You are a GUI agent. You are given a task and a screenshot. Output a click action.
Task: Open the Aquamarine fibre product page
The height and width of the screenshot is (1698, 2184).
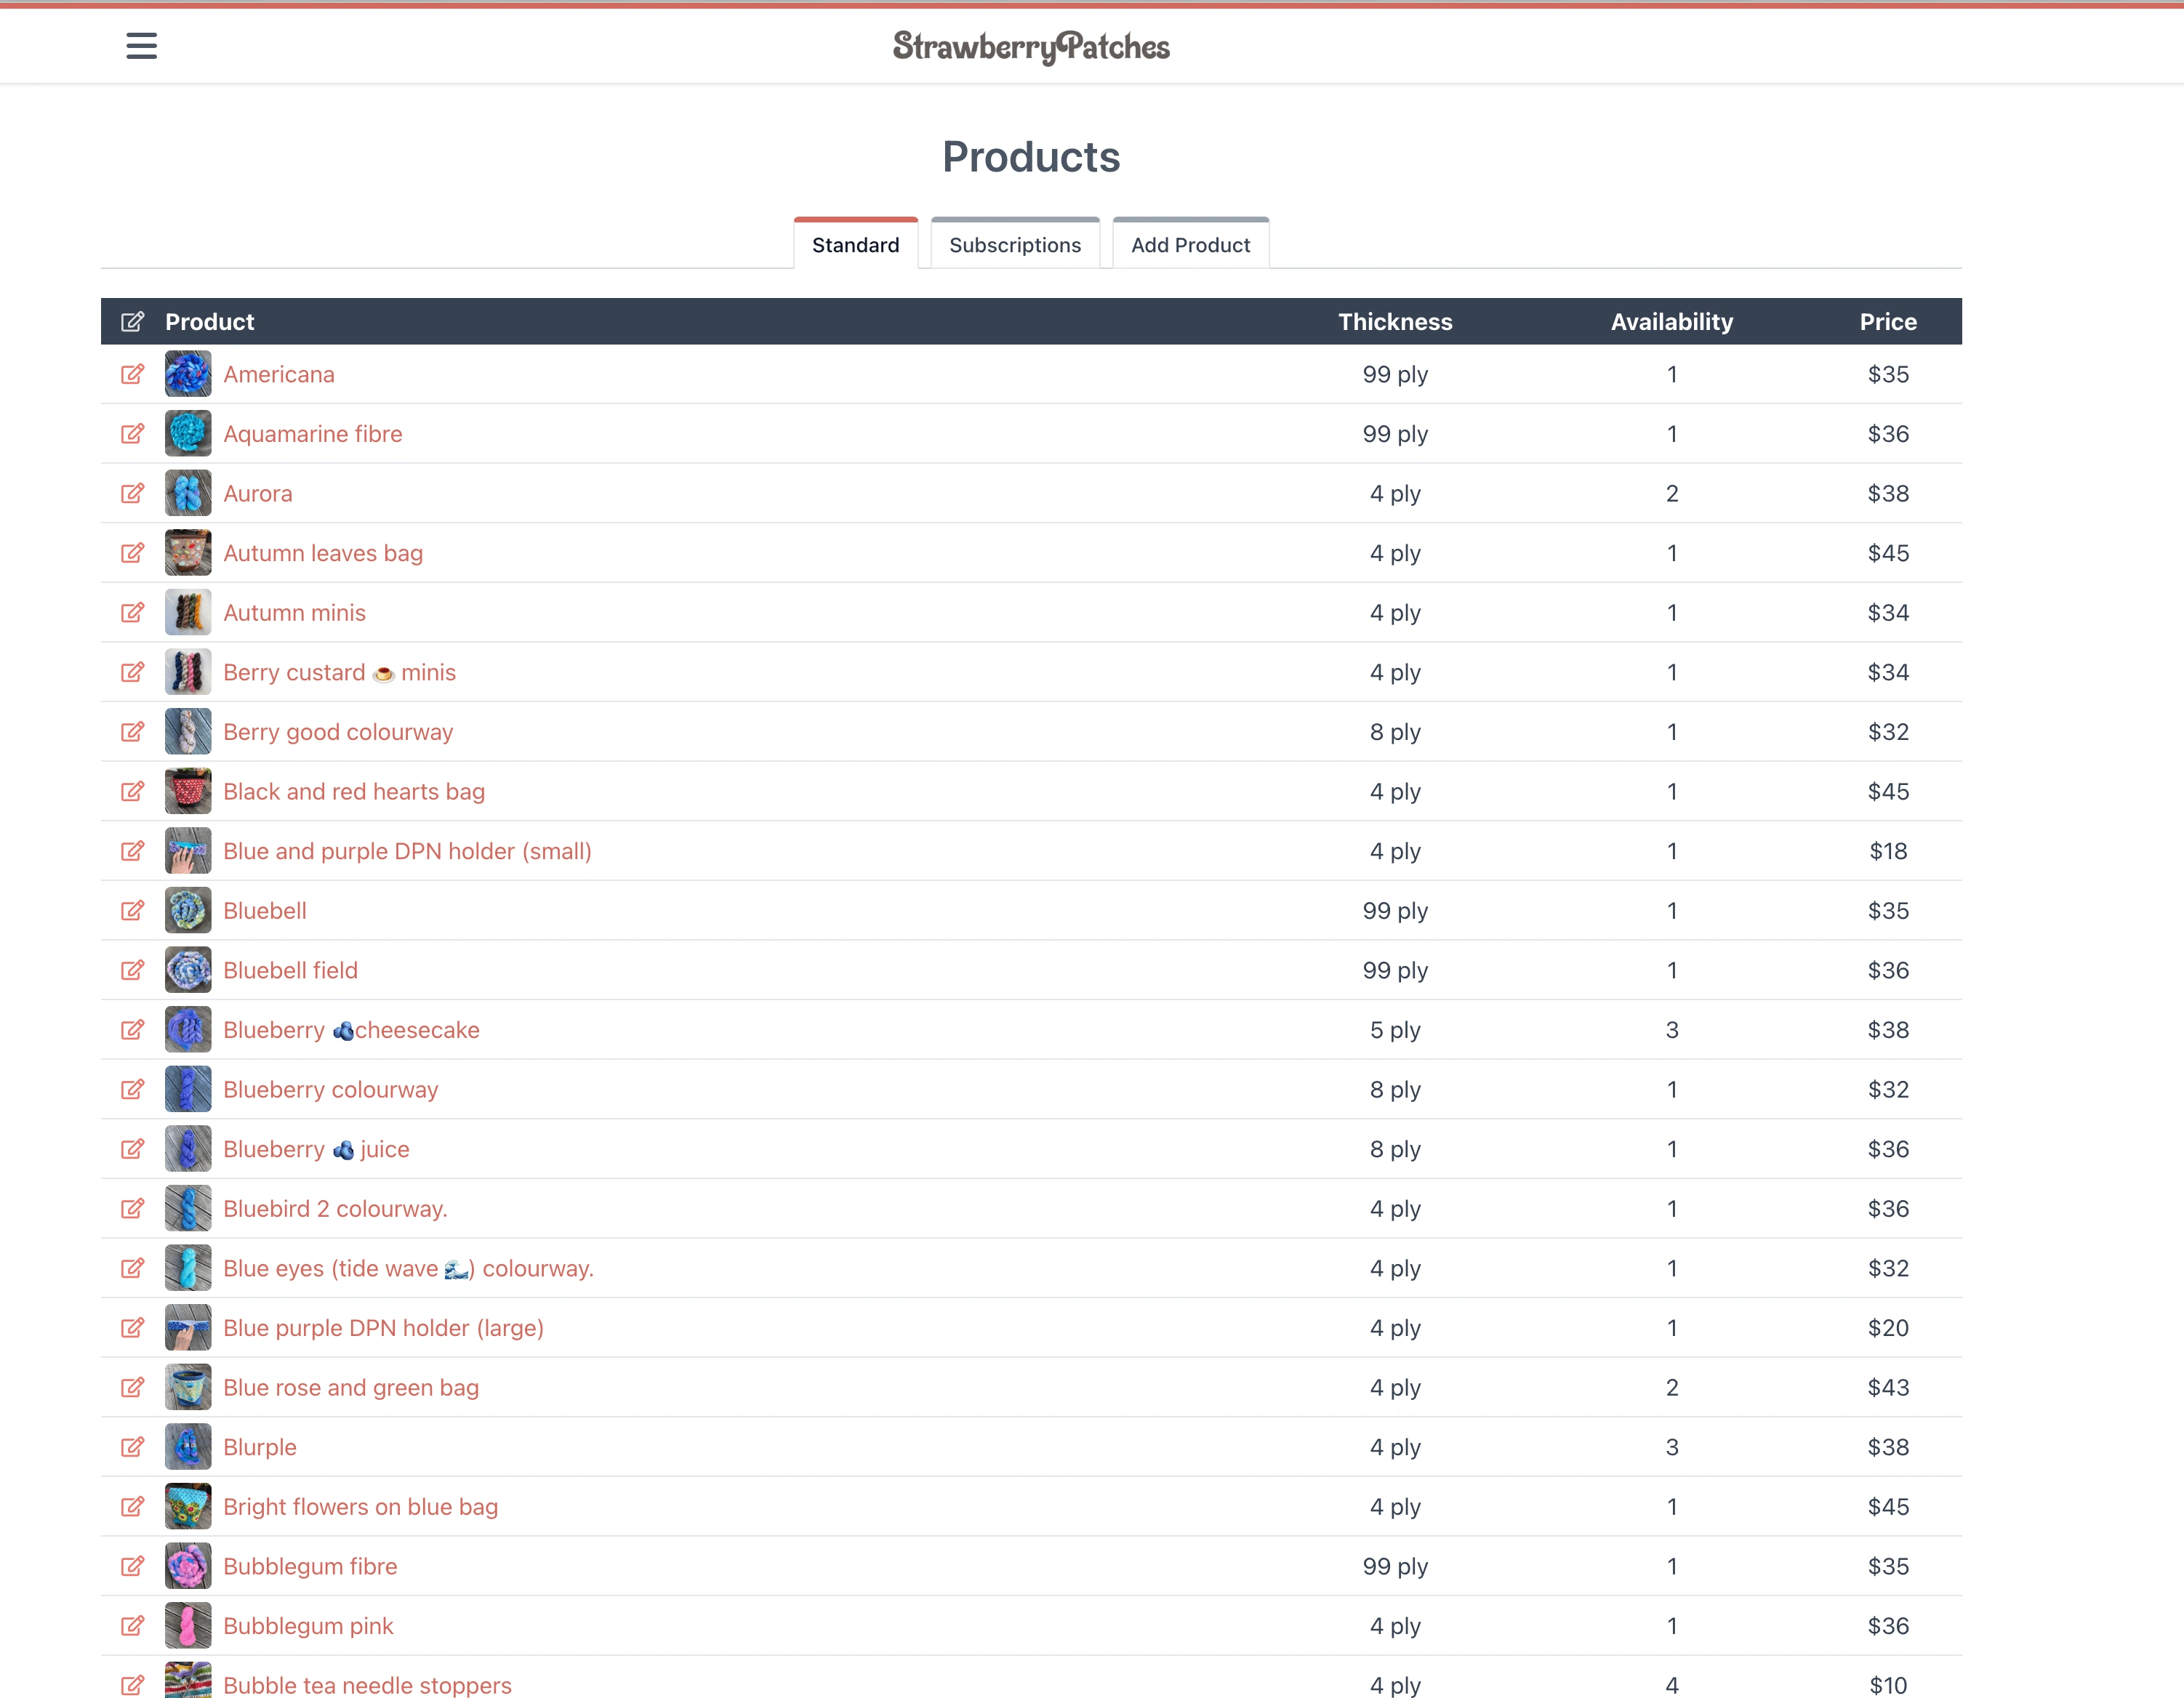point(312,433)
